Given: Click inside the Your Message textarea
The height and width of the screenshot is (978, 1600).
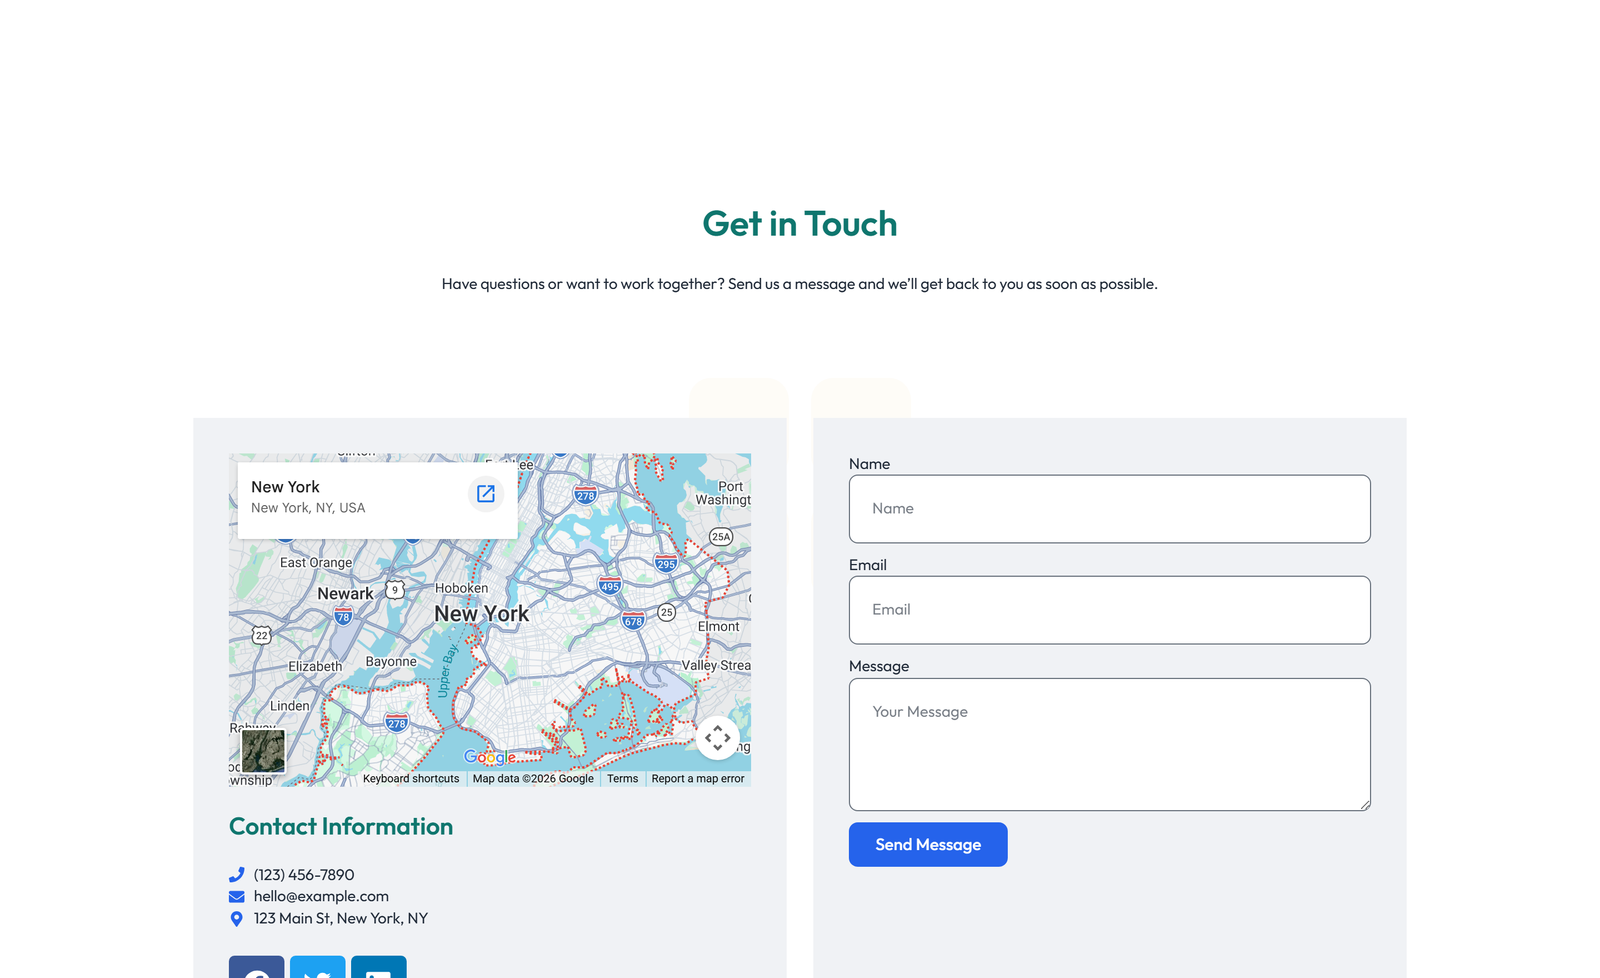Looking at the screenshot, I should [1109, 744].
